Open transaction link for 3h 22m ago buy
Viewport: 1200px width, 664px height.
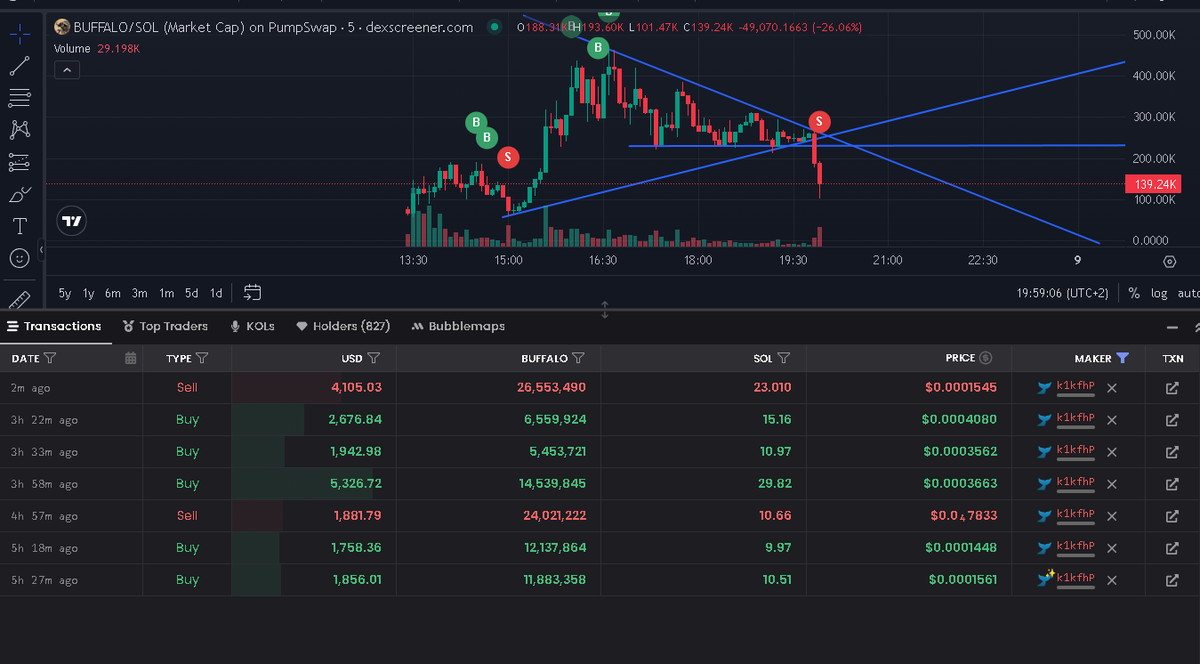coord(1172,419)
